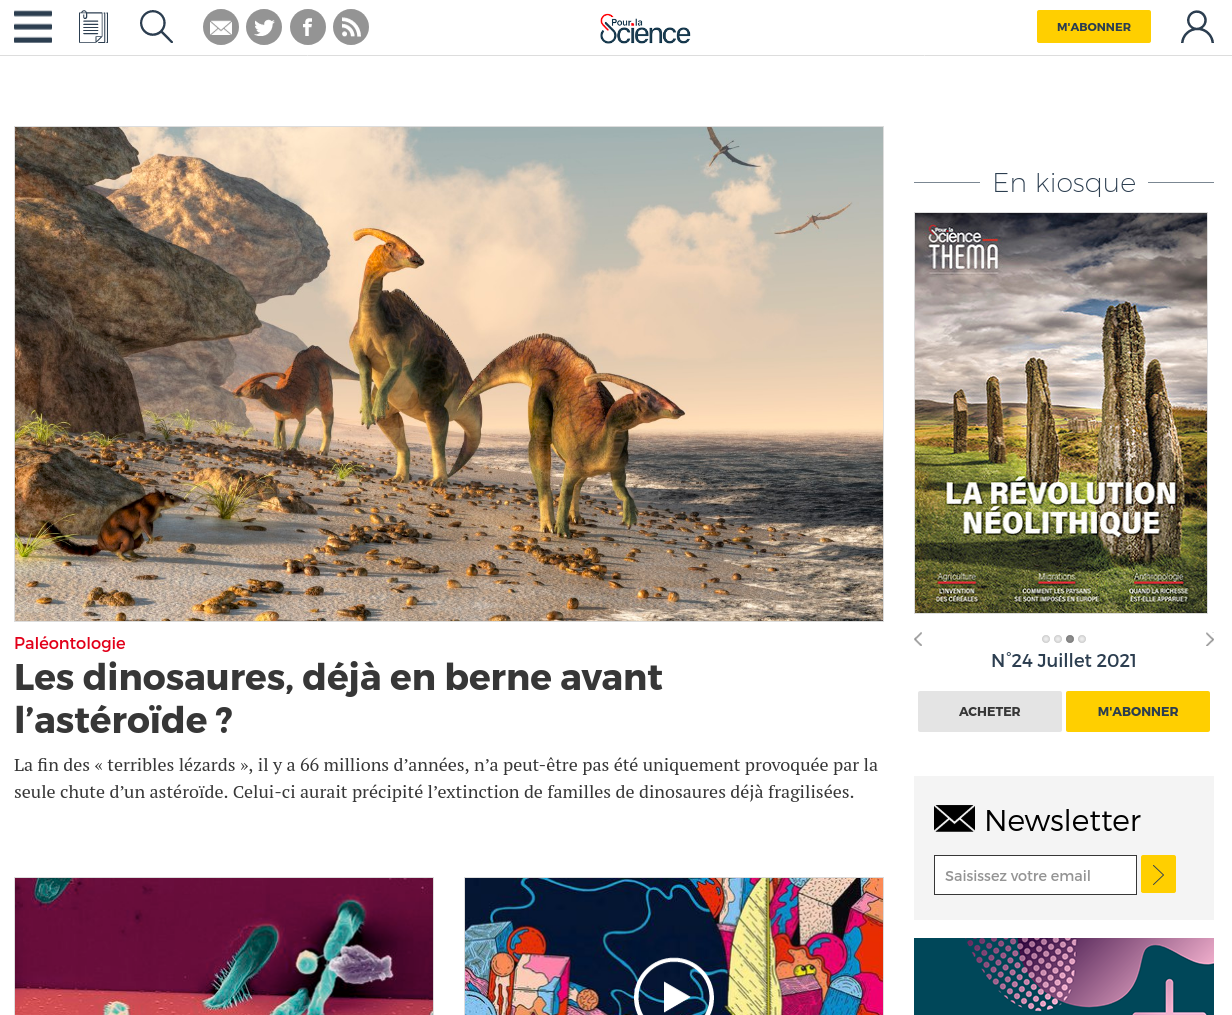Screen dimensions: 1232x1015
Task: Open the hamburger navigation menu
Action: pos(33,27)
